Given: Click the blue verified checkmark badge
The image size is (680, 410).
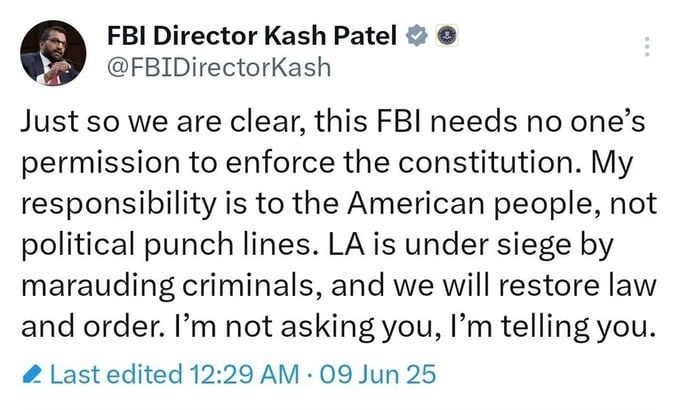Looking at the screenshot, I should (416, 36).
